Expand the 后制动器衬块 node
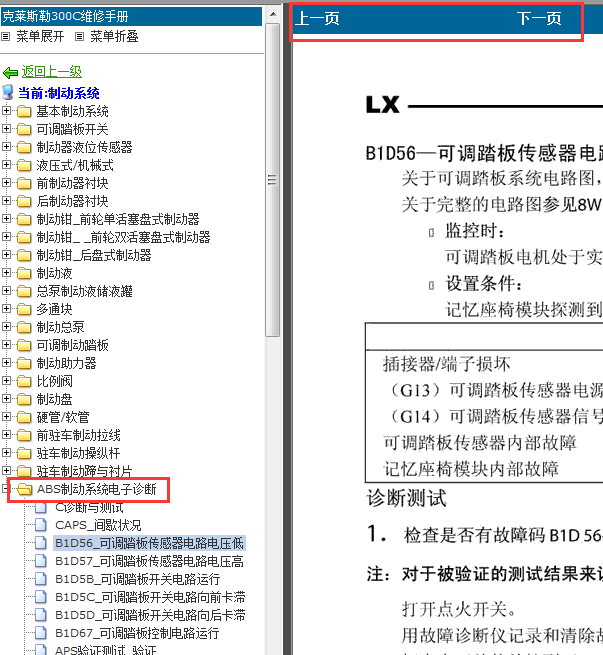 [6, 201]
